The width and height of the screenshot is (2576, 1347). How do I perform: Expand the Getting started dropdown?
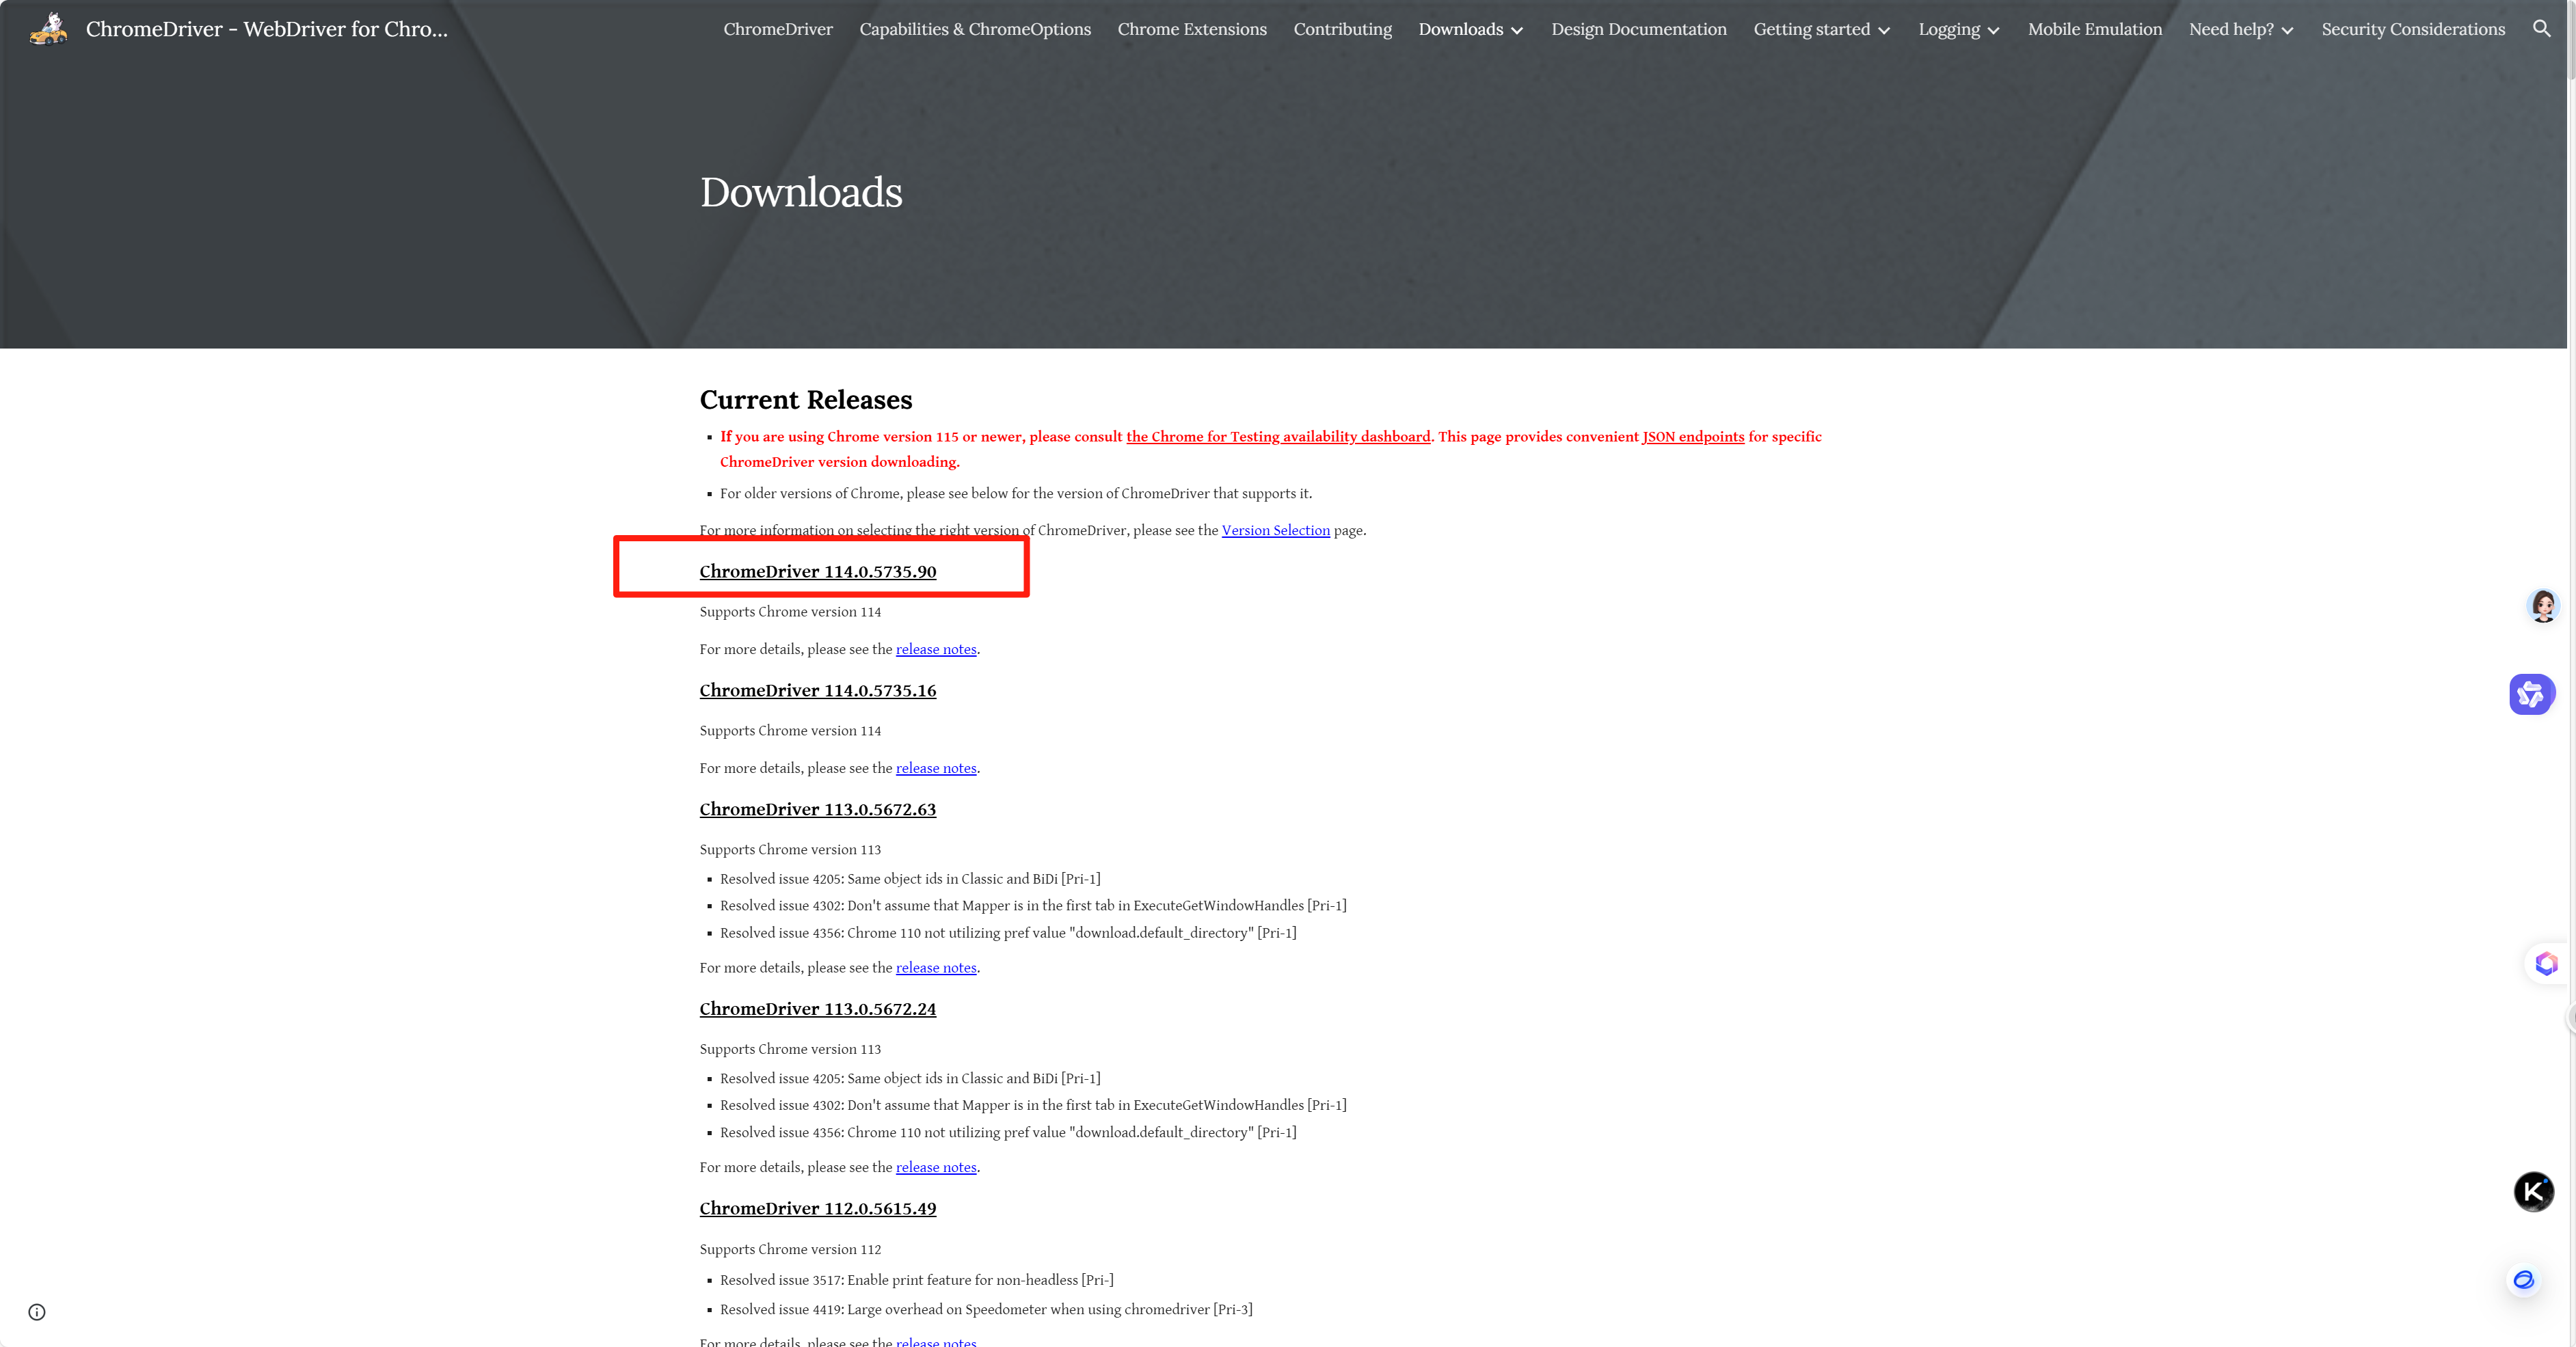click(x=1884, y=31)
